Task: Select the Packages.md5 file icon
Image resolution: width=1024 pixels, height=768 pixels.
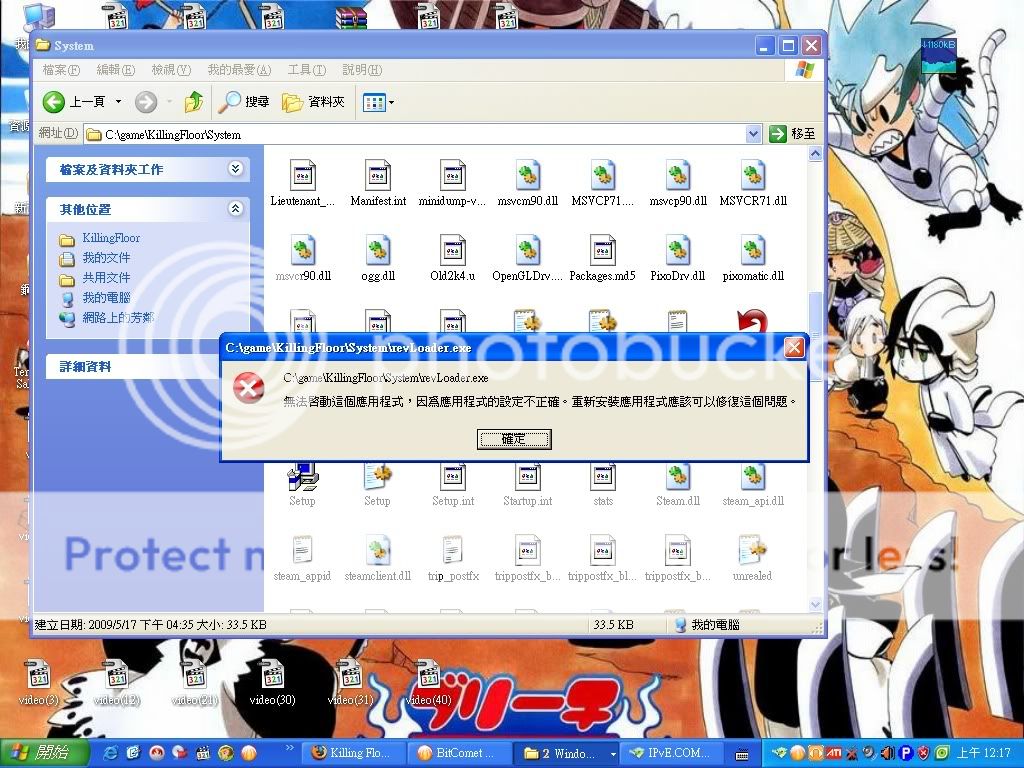Action: click(602, 251)
